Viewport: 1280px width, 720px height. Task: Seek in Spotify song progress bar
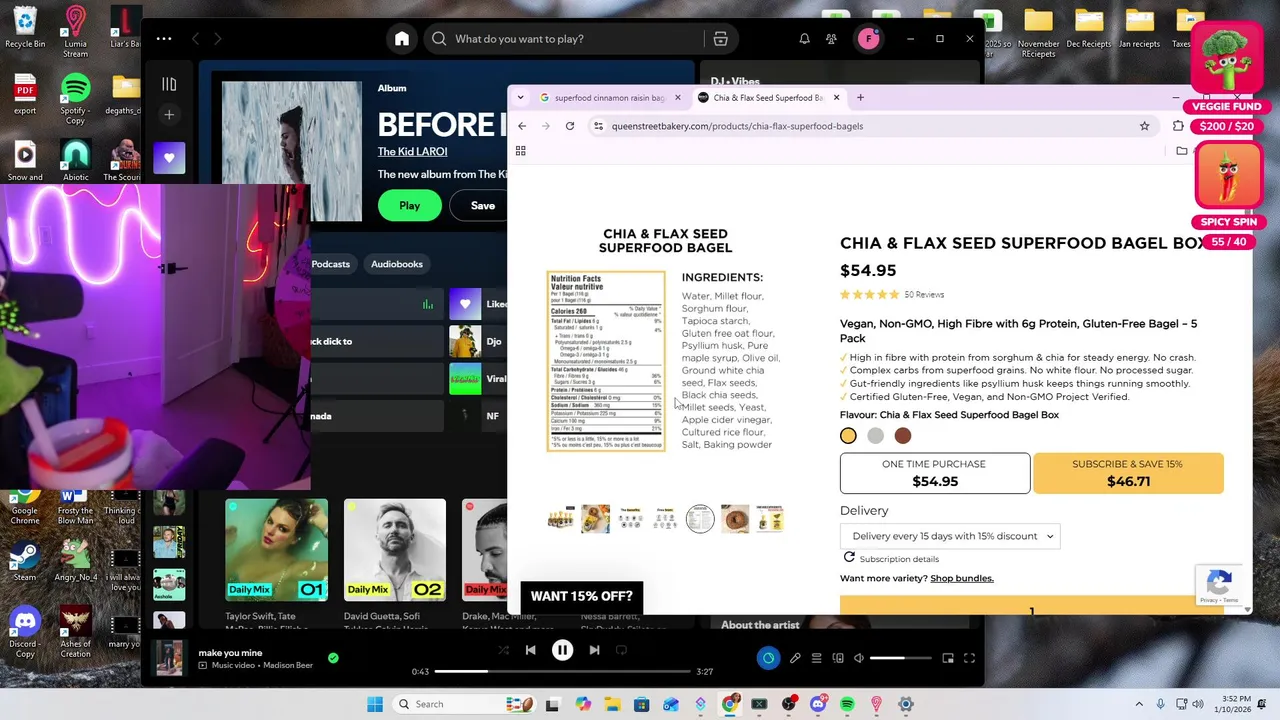562,671
